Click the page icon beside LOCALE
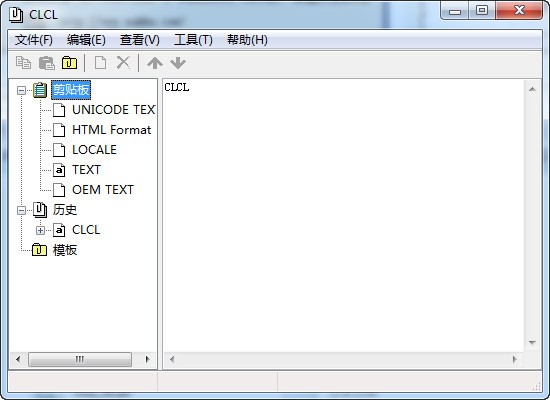The width and height of the screenshot is (550, 400). click(59, 150)
